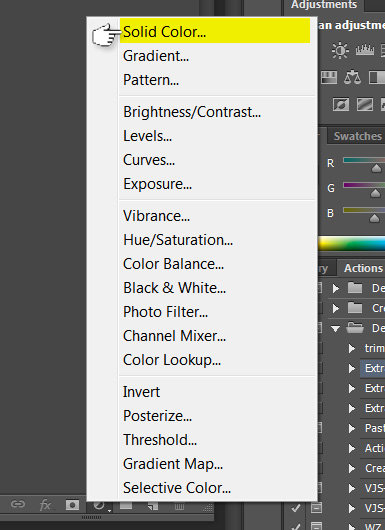This screenshot has height=530, width=385.
Task: Expand the Acti action's arrow
Action: 352,449
